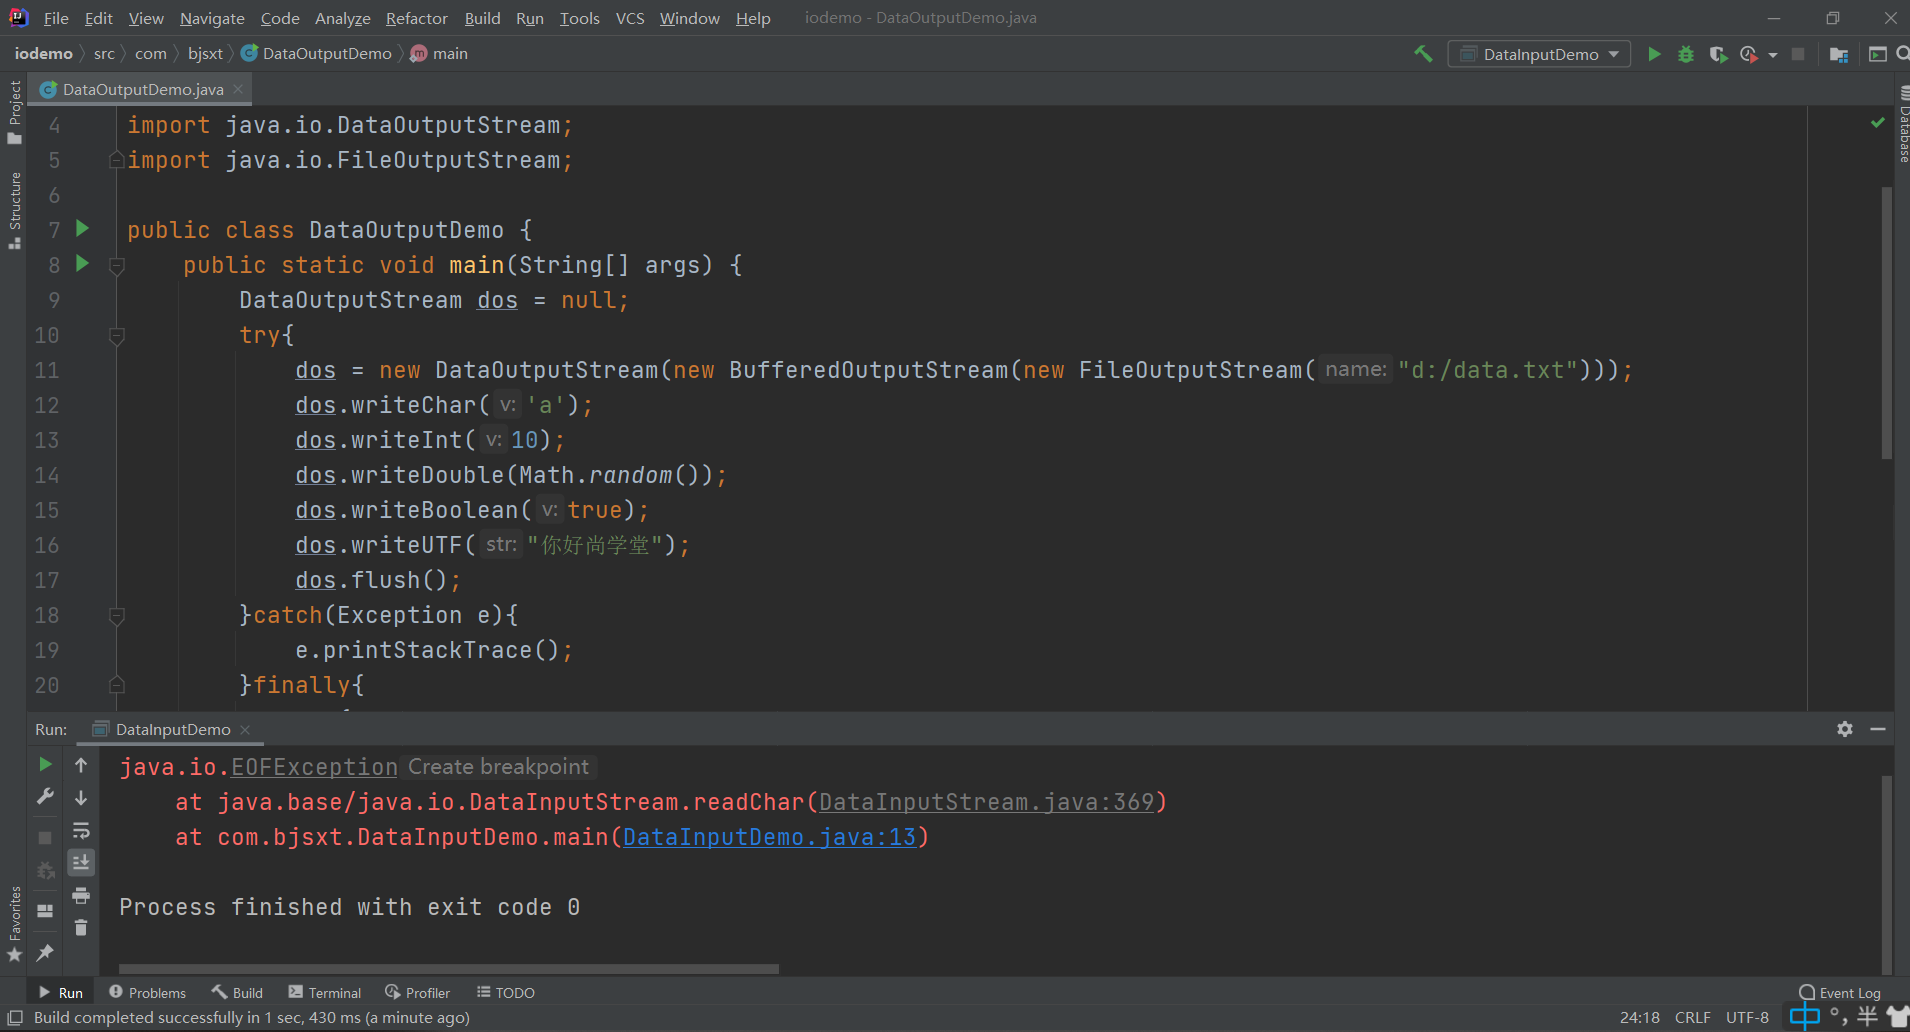The image size is (1910, 1032).
Task: Click the Run Anything window icon
Action: click(1877, 54)
